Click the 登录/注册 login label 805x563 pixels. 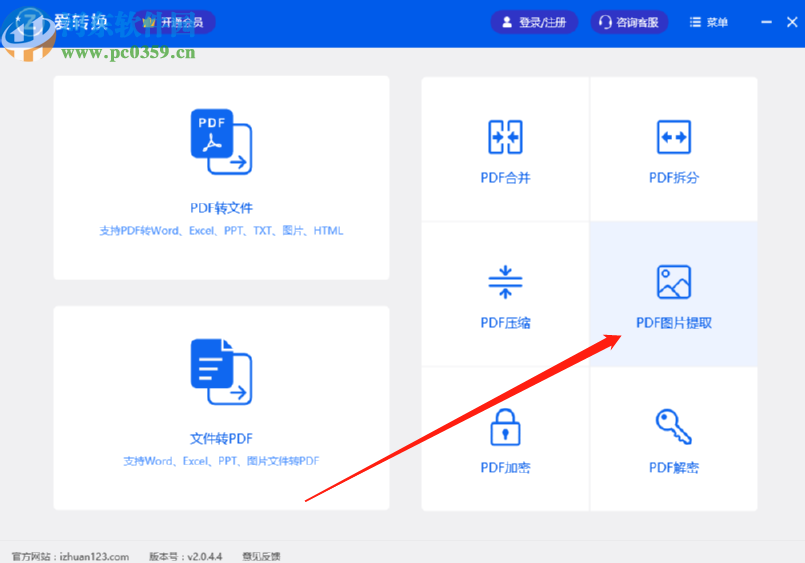[542, 22]
